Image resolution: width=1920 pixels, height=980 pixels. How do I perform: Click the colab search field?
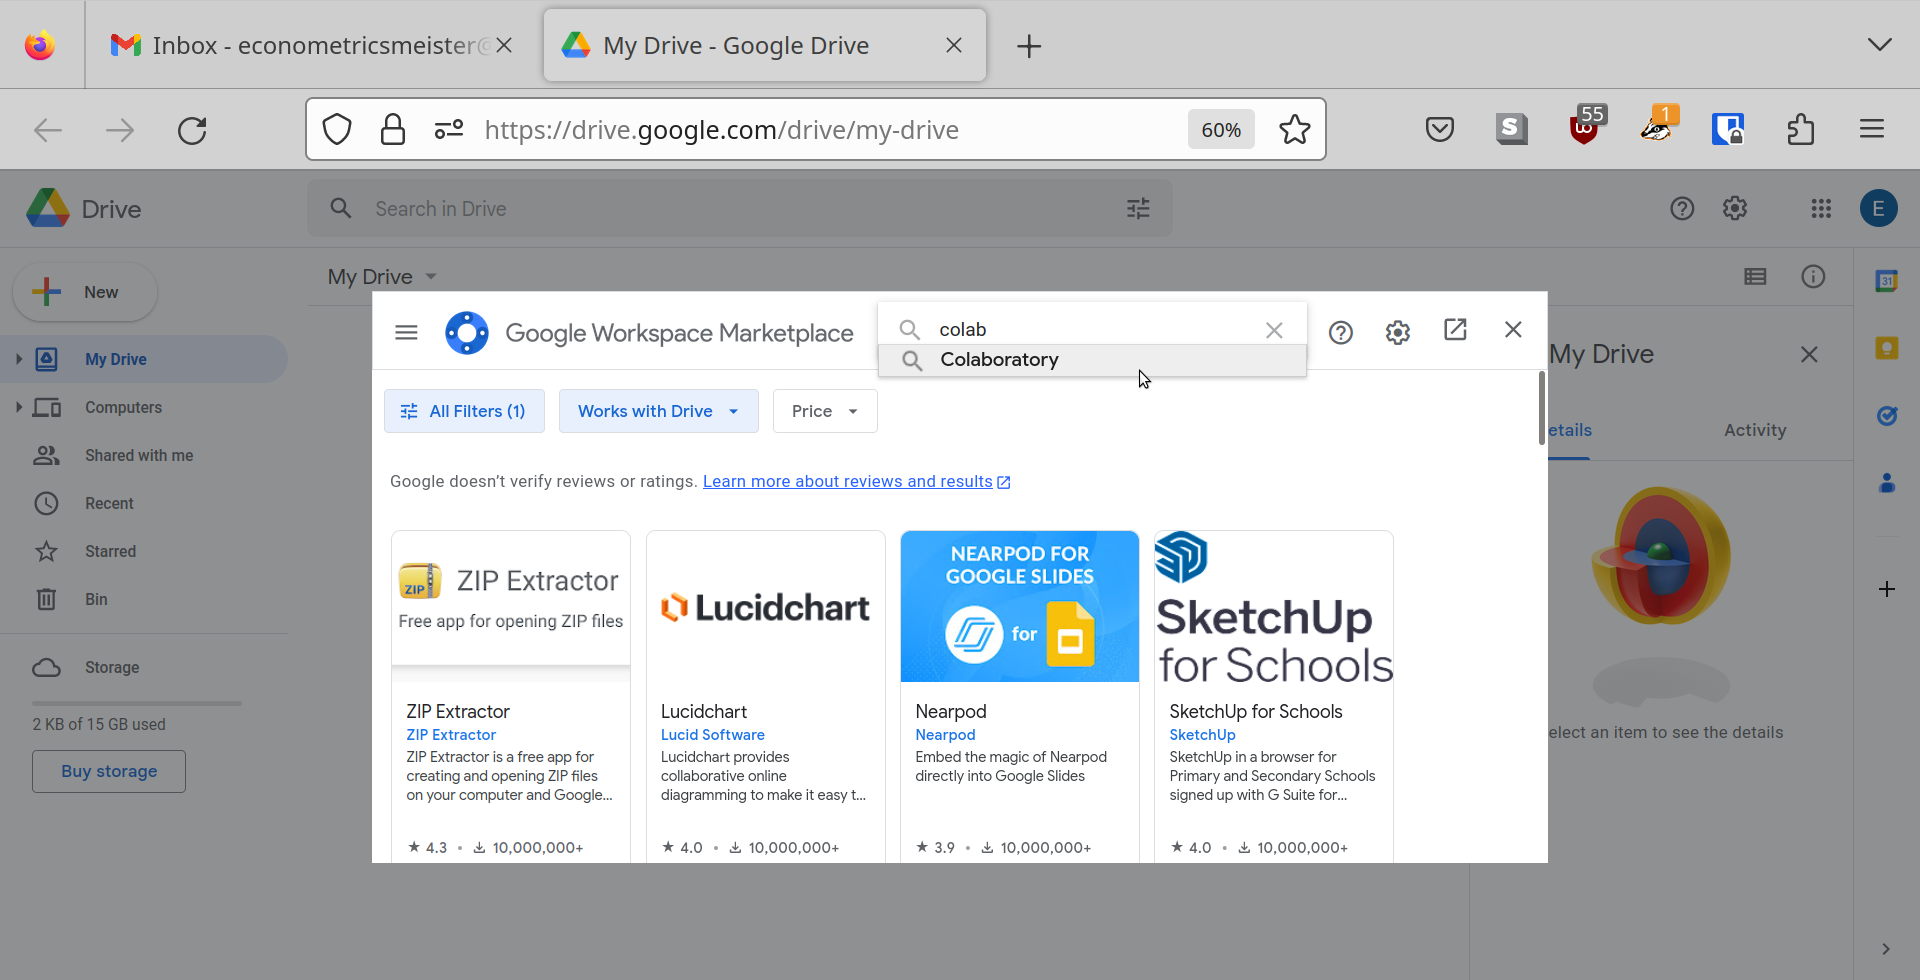1092,329
